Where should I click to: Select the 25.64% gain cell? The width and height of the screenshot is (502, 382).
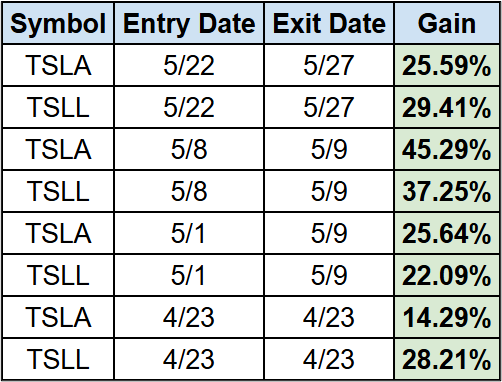tap(447, 233)
